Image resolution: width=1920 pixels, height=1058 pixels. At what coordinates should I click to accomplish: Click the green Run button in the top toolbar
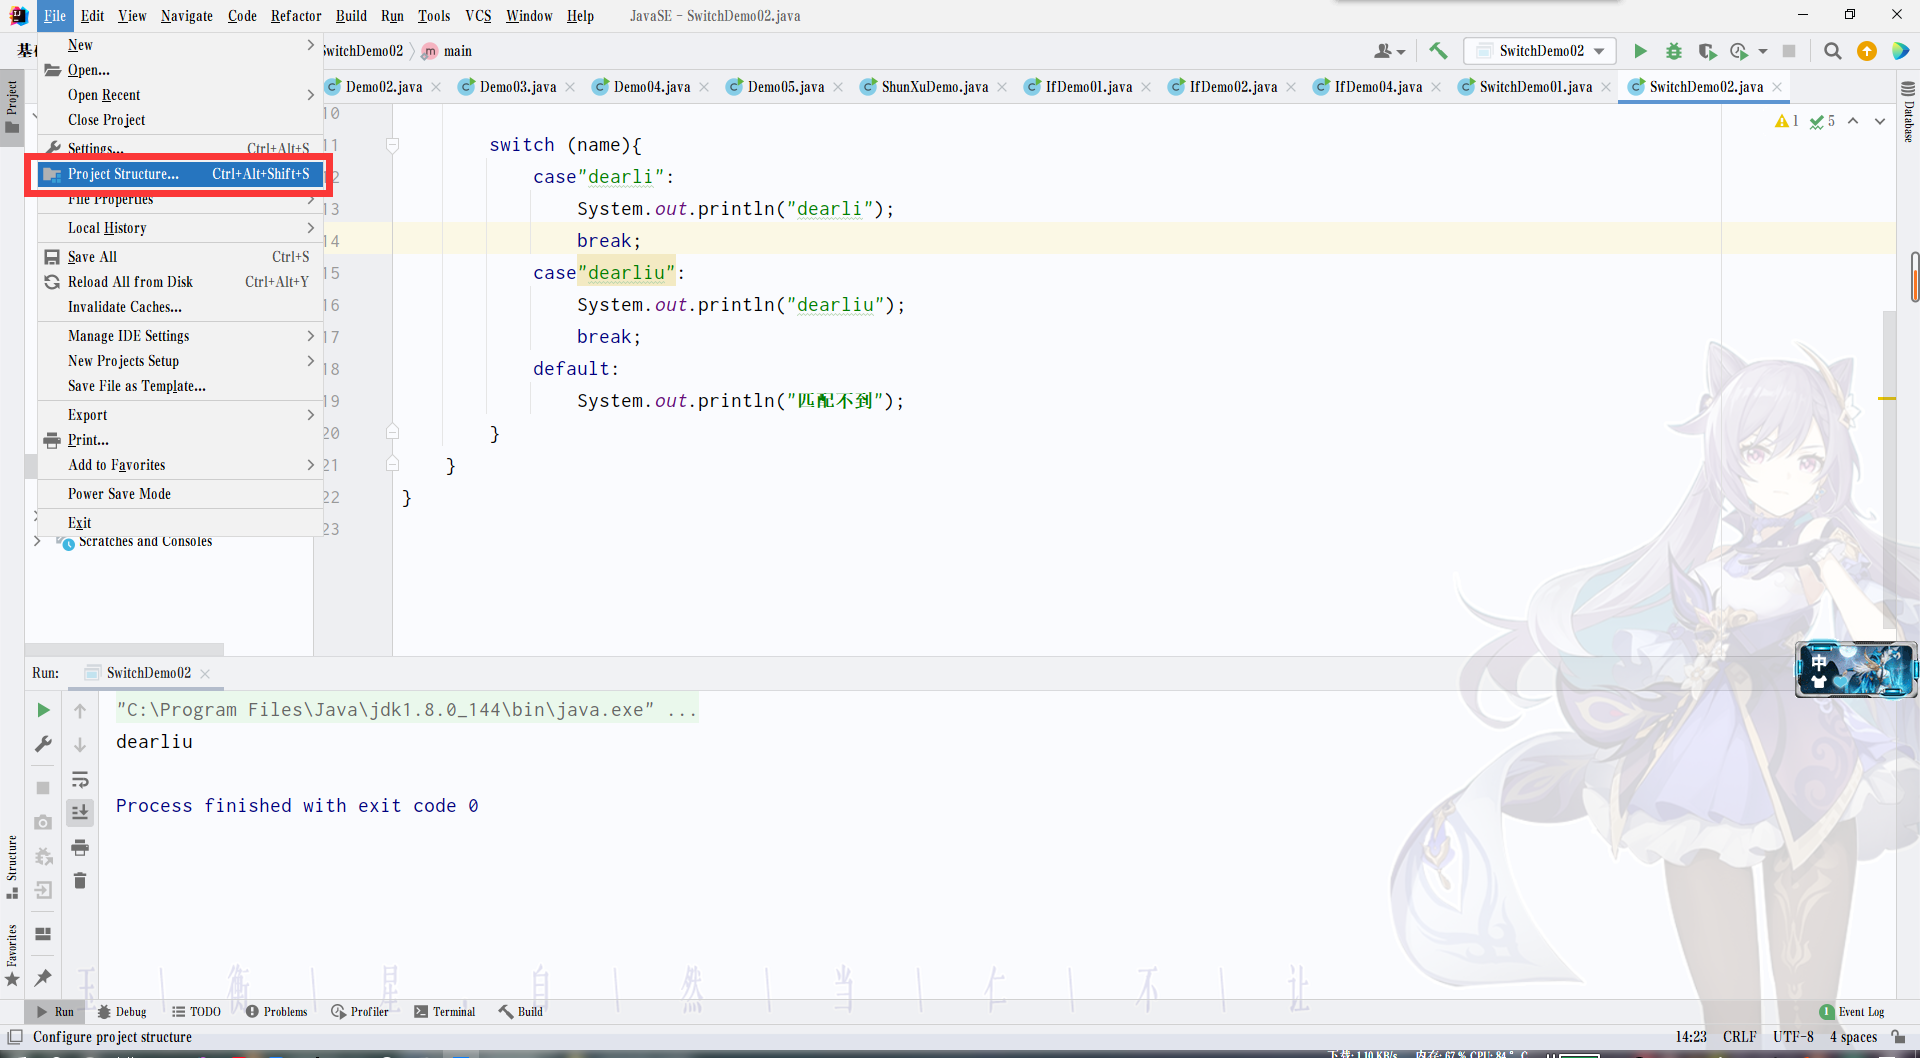click(1640, 51)
